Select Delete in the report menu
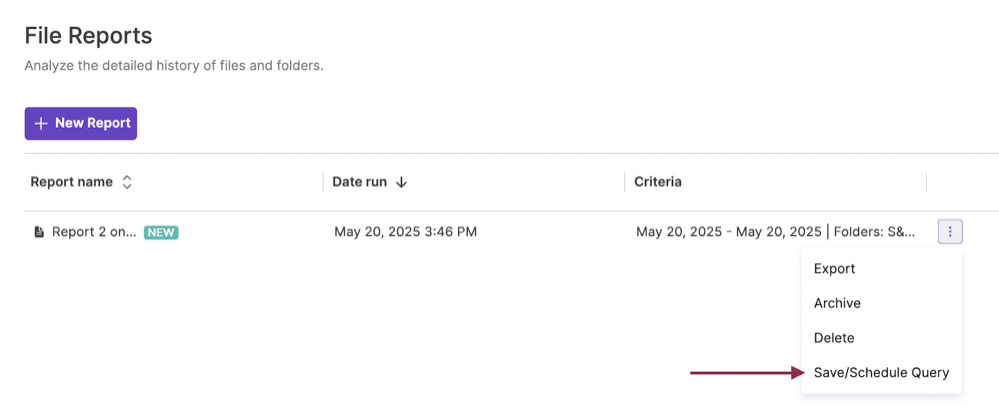999x407 pixels. (x=834, y=338)
